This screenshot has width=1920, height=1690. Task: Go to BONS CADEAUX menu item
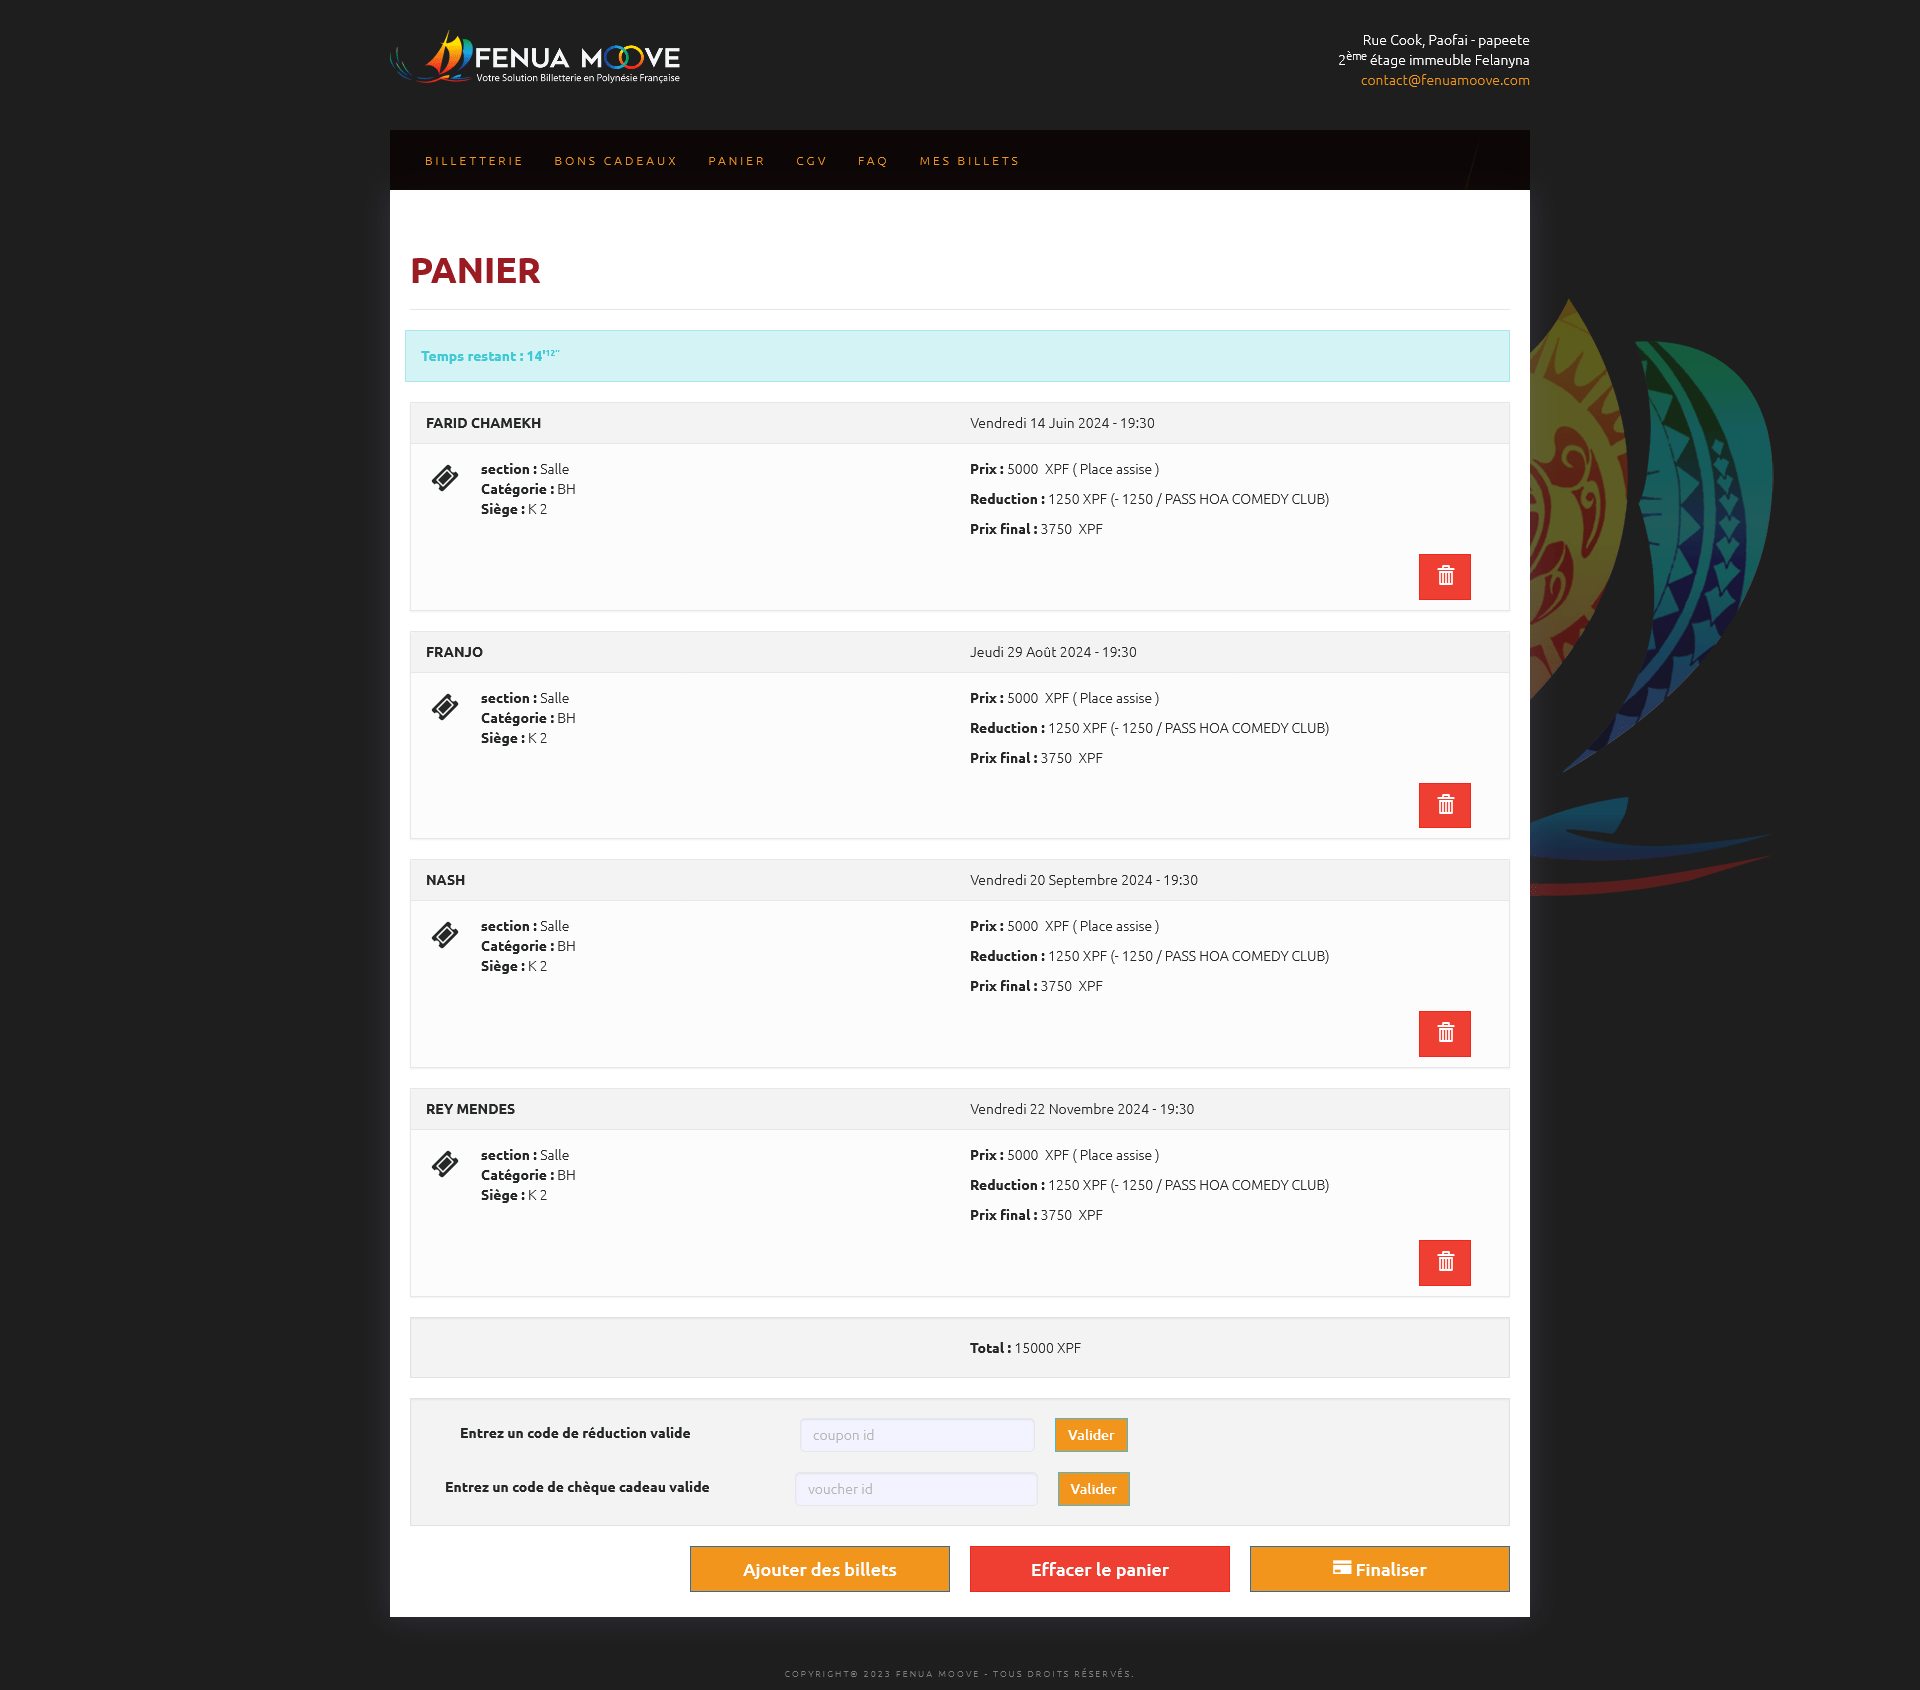click(x=615, y=161)
